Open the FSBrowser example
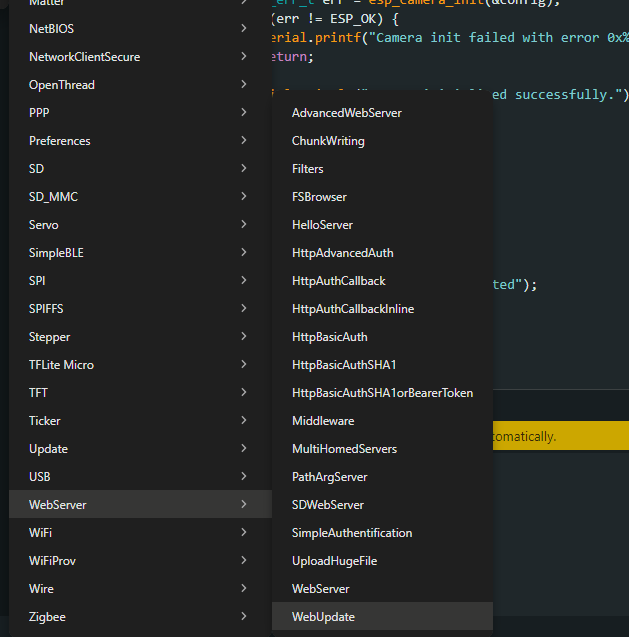The image size is (629, 637). 382,197
